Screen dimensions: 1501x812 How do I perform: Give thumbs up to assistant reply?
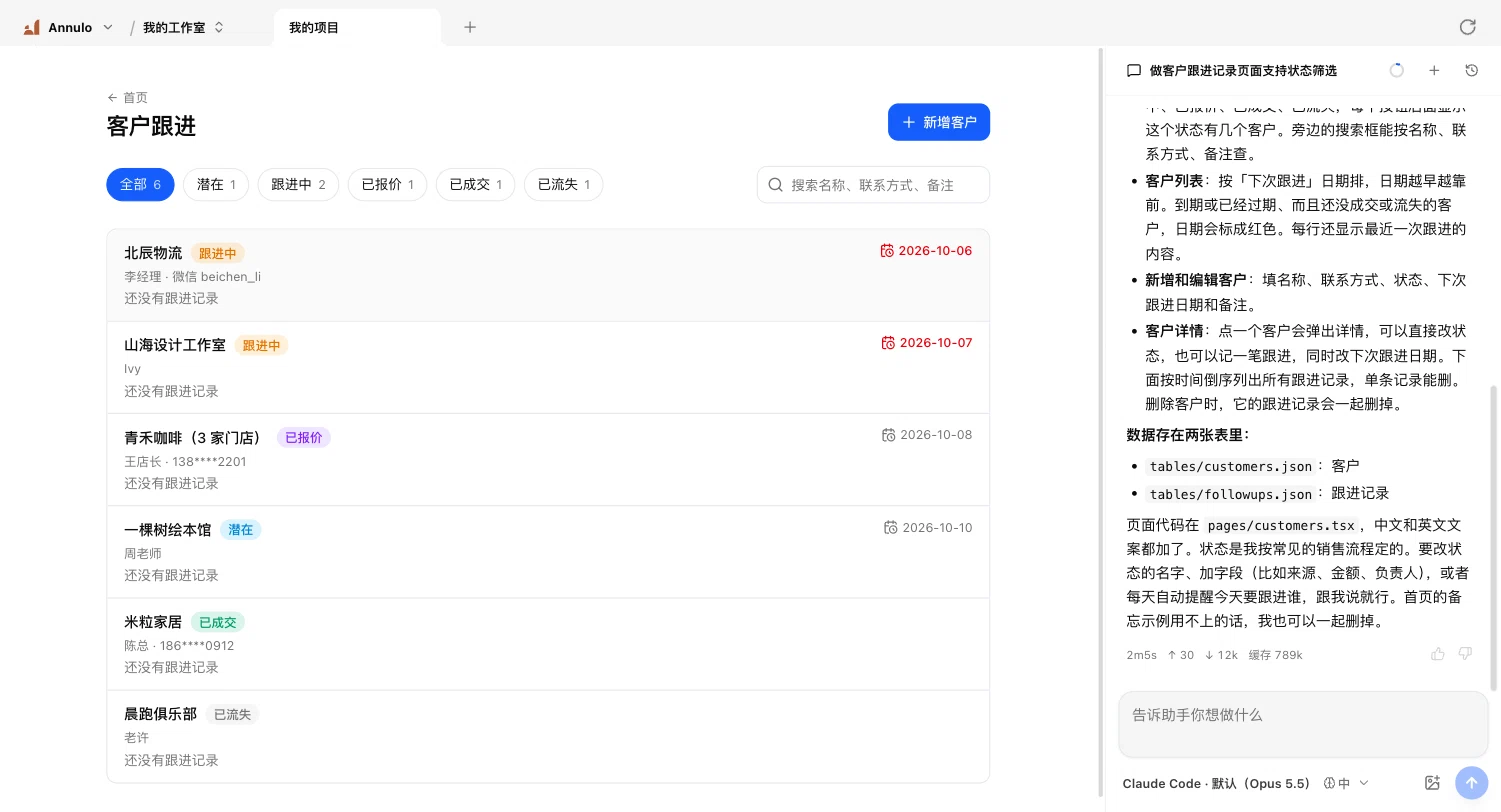click(x=1438, y=654)
